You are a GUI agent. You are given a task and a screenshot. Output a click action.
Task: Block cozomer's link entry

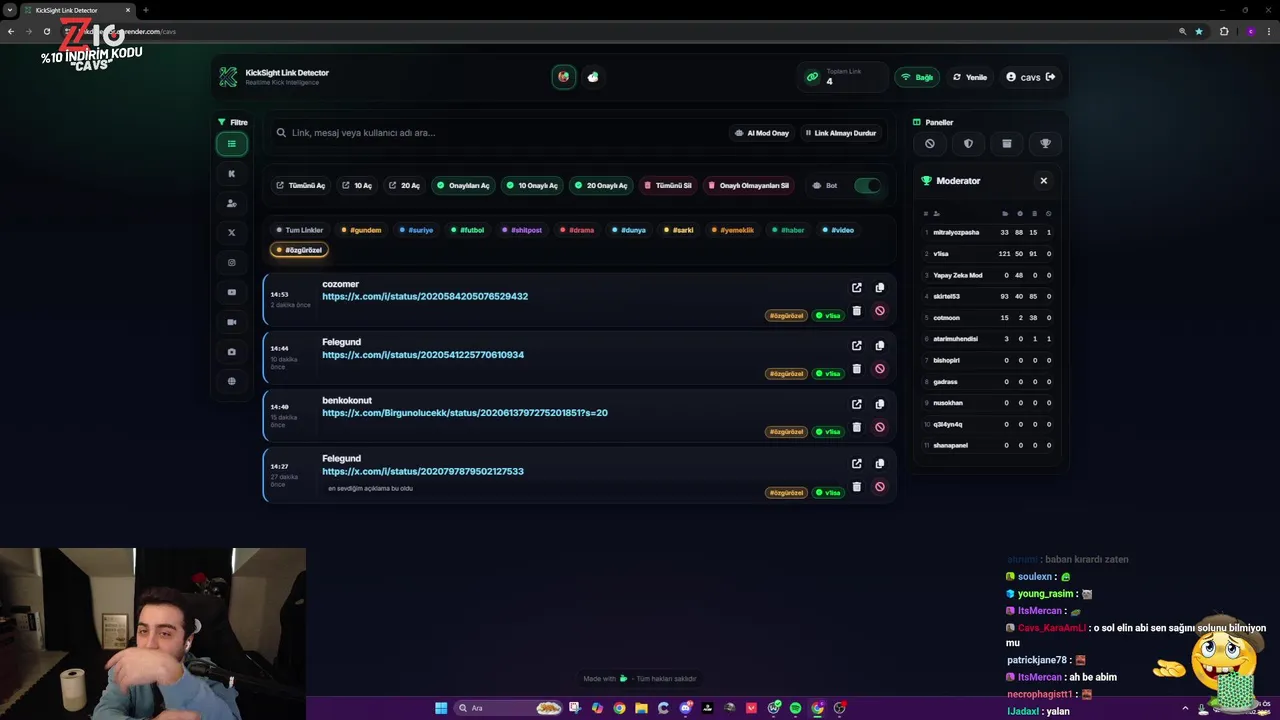click(880, 311)
